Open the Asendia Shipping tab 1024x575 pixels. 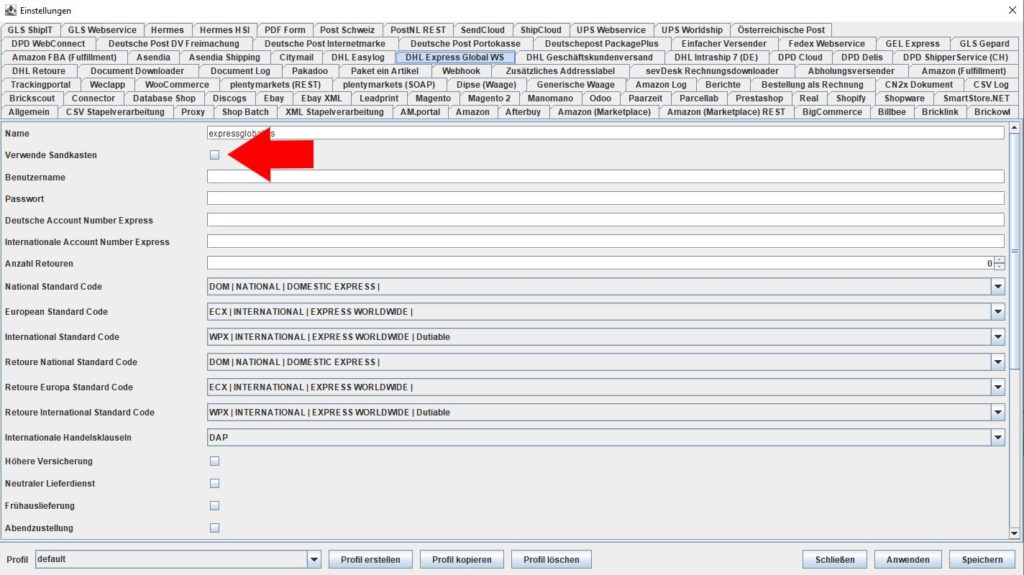pos(224,58)
